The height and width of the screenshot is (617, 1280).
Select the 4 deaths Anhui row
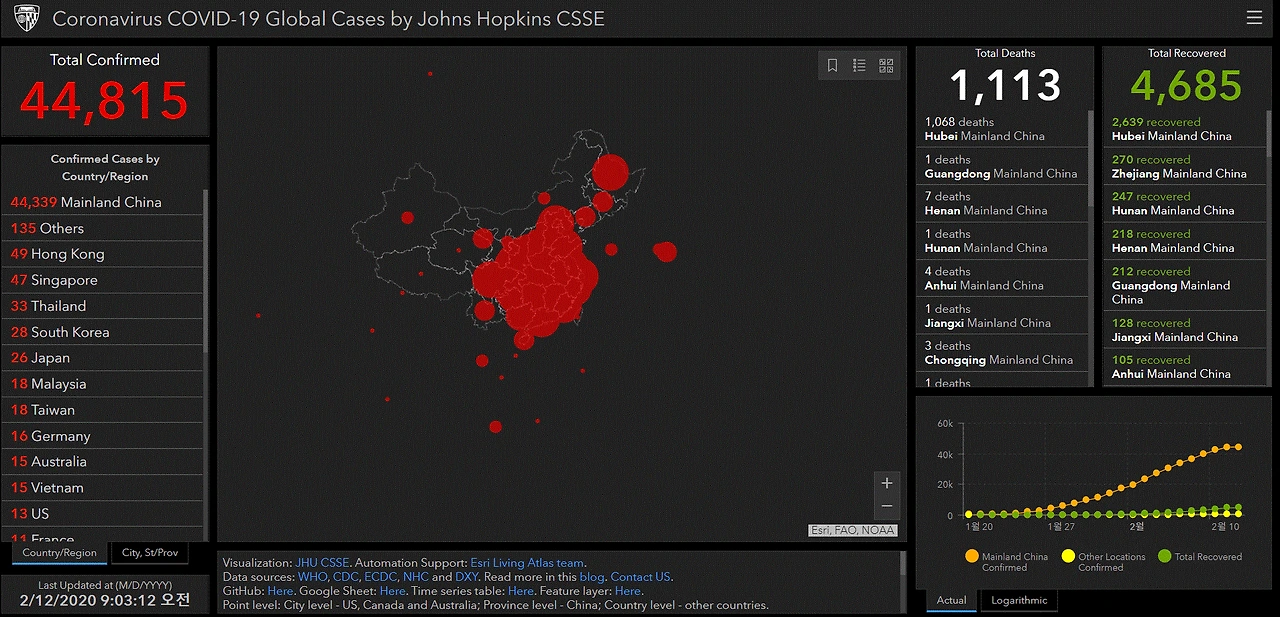(1001, 278)
